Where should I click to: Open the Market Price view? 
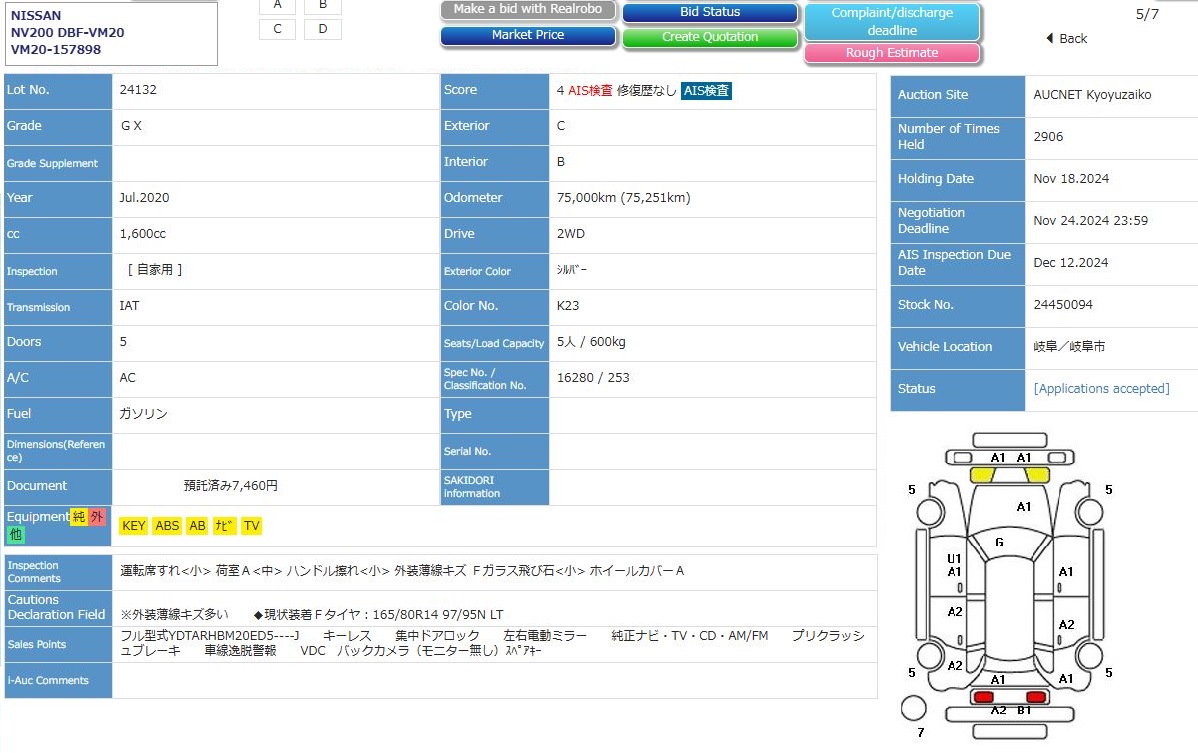528,36
